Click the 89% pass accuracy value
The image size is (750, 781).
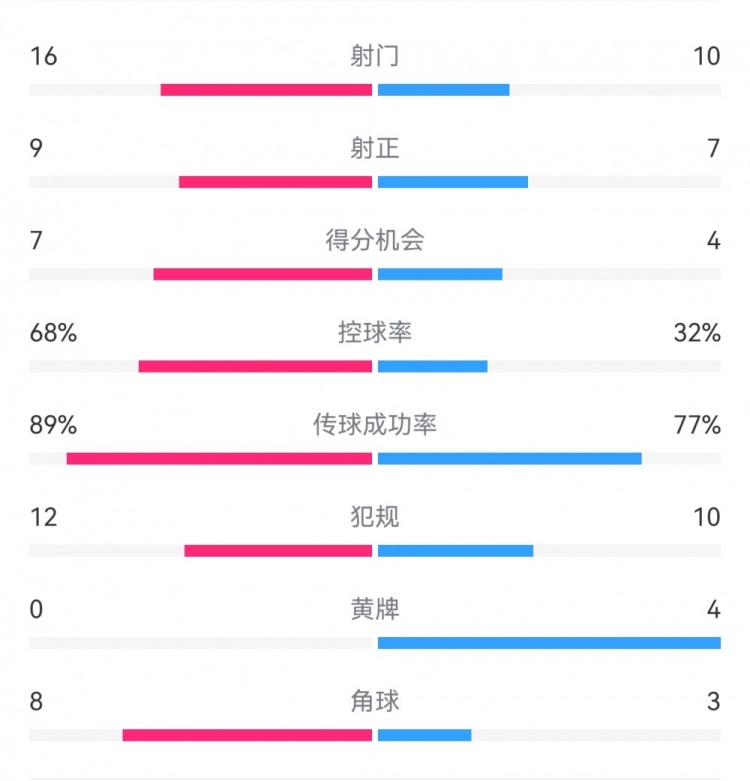click(x=53, y=425)
